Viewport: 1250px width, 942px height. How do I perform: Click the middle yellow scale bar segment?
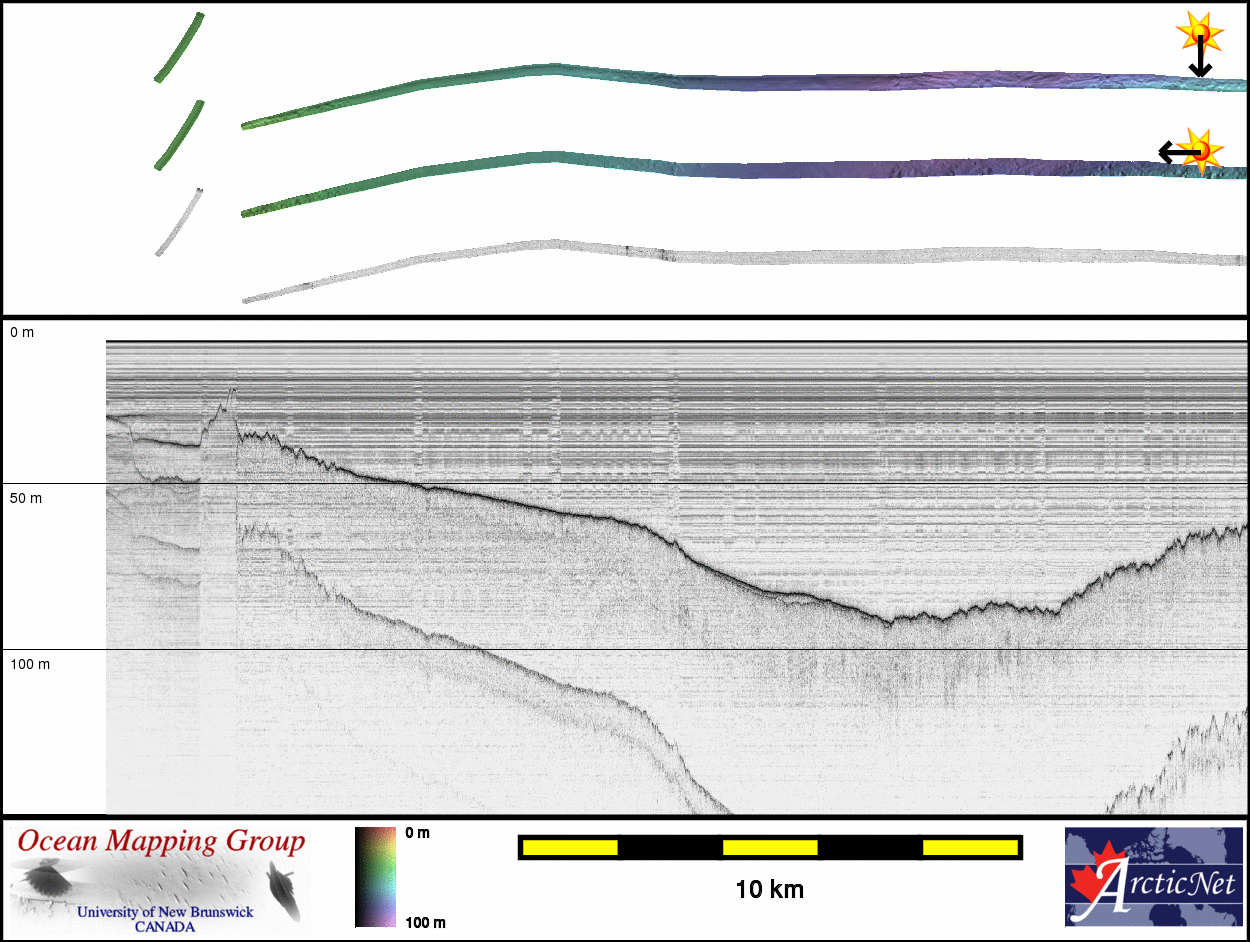click(x=770, y=848)
